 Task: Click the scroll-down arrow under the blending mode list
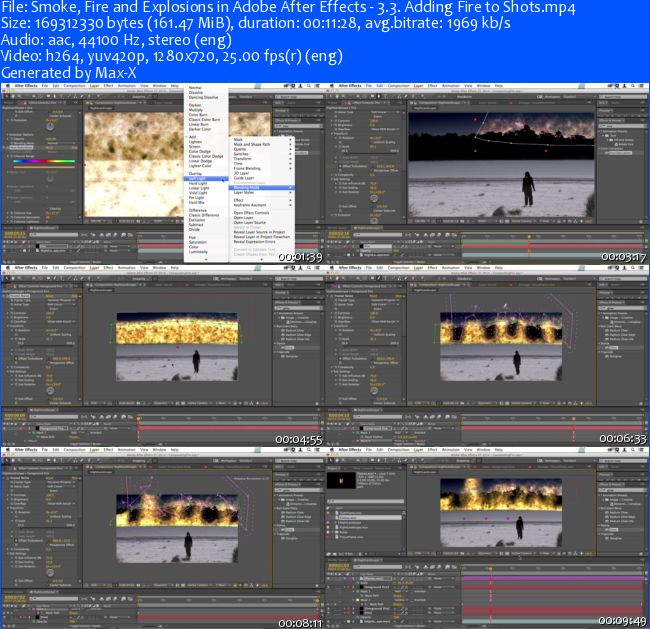point(206,259)
